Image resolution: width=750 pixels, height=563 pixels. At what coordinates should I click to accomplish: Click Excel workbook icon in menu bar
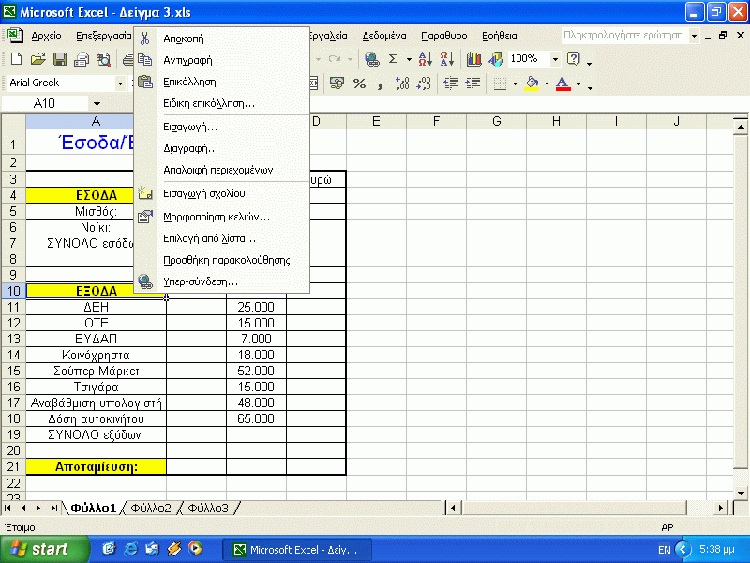(14, 35)
